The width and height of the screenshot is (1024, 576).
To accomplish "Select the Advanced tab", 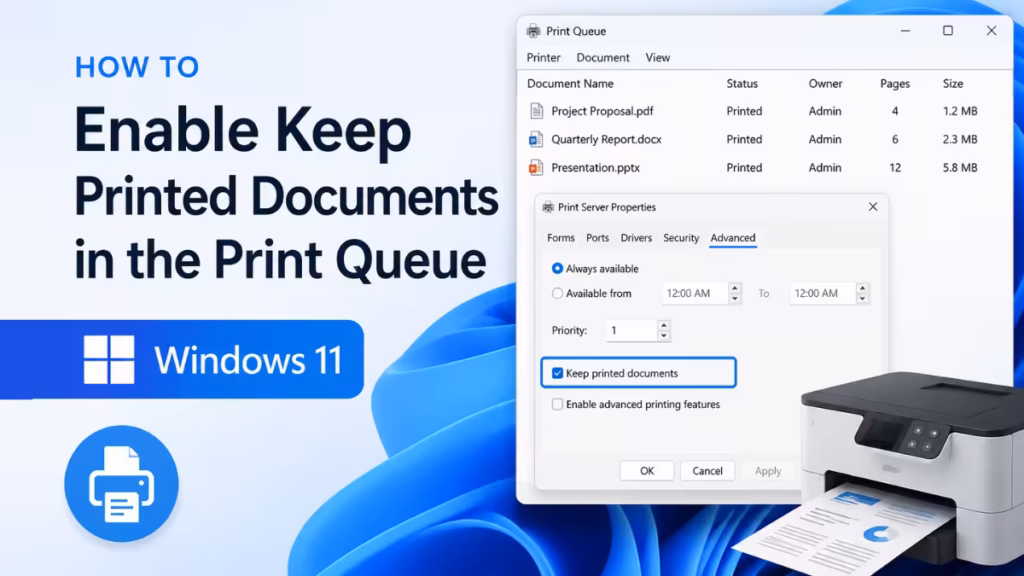I will (x=733, y=238).
